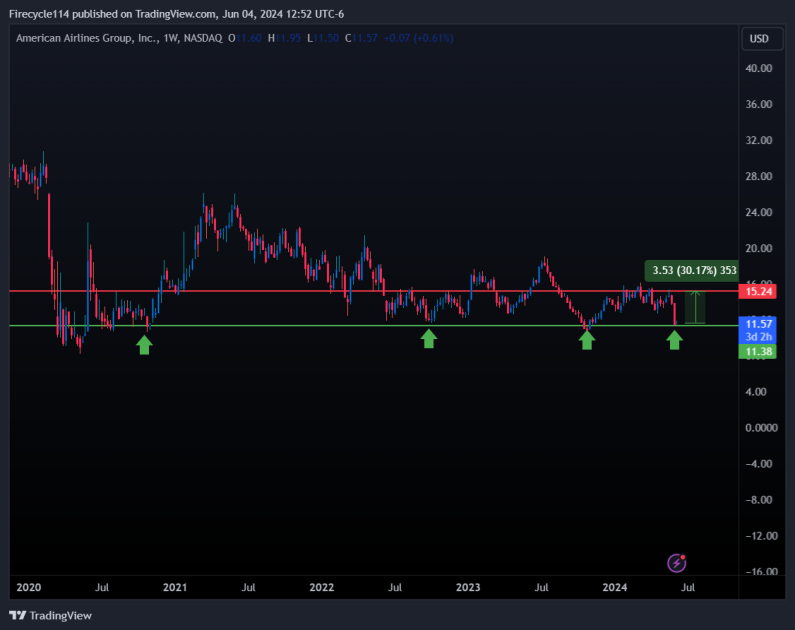The width and height of the screenshot is (795, 630).
Task: Click the 40.00 price scale value
Action: [758, 68]
